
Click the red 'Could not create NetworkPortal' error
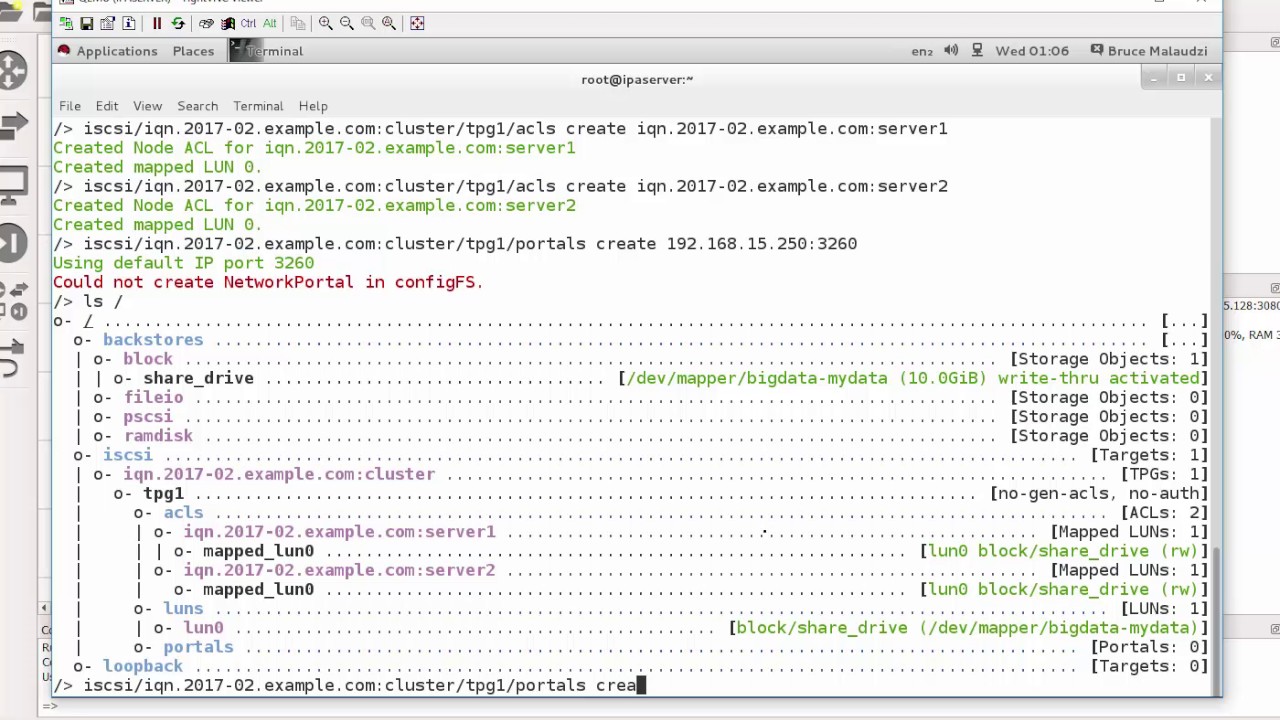click(x=268, y=282)
